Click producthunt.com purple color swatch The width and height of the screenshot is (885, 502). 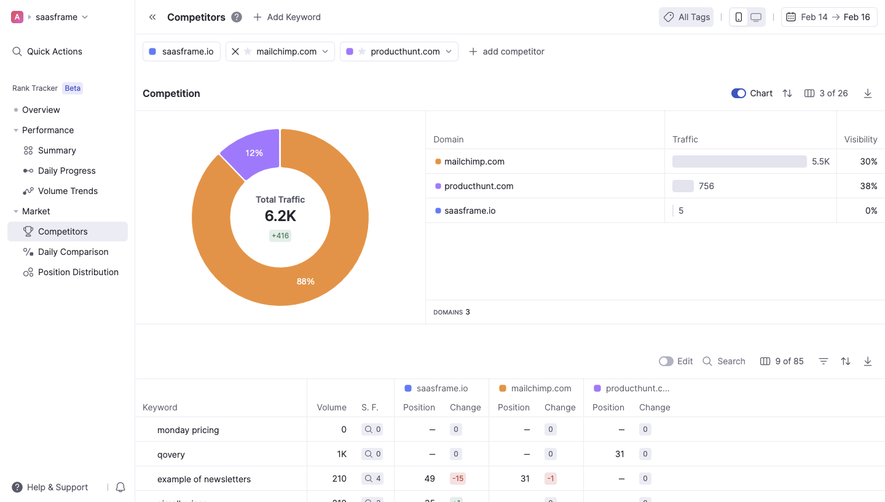[x=349, y=51]
